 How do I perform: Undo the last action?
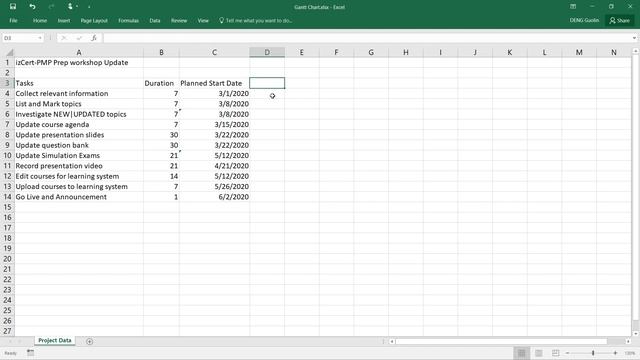[32, 7]
